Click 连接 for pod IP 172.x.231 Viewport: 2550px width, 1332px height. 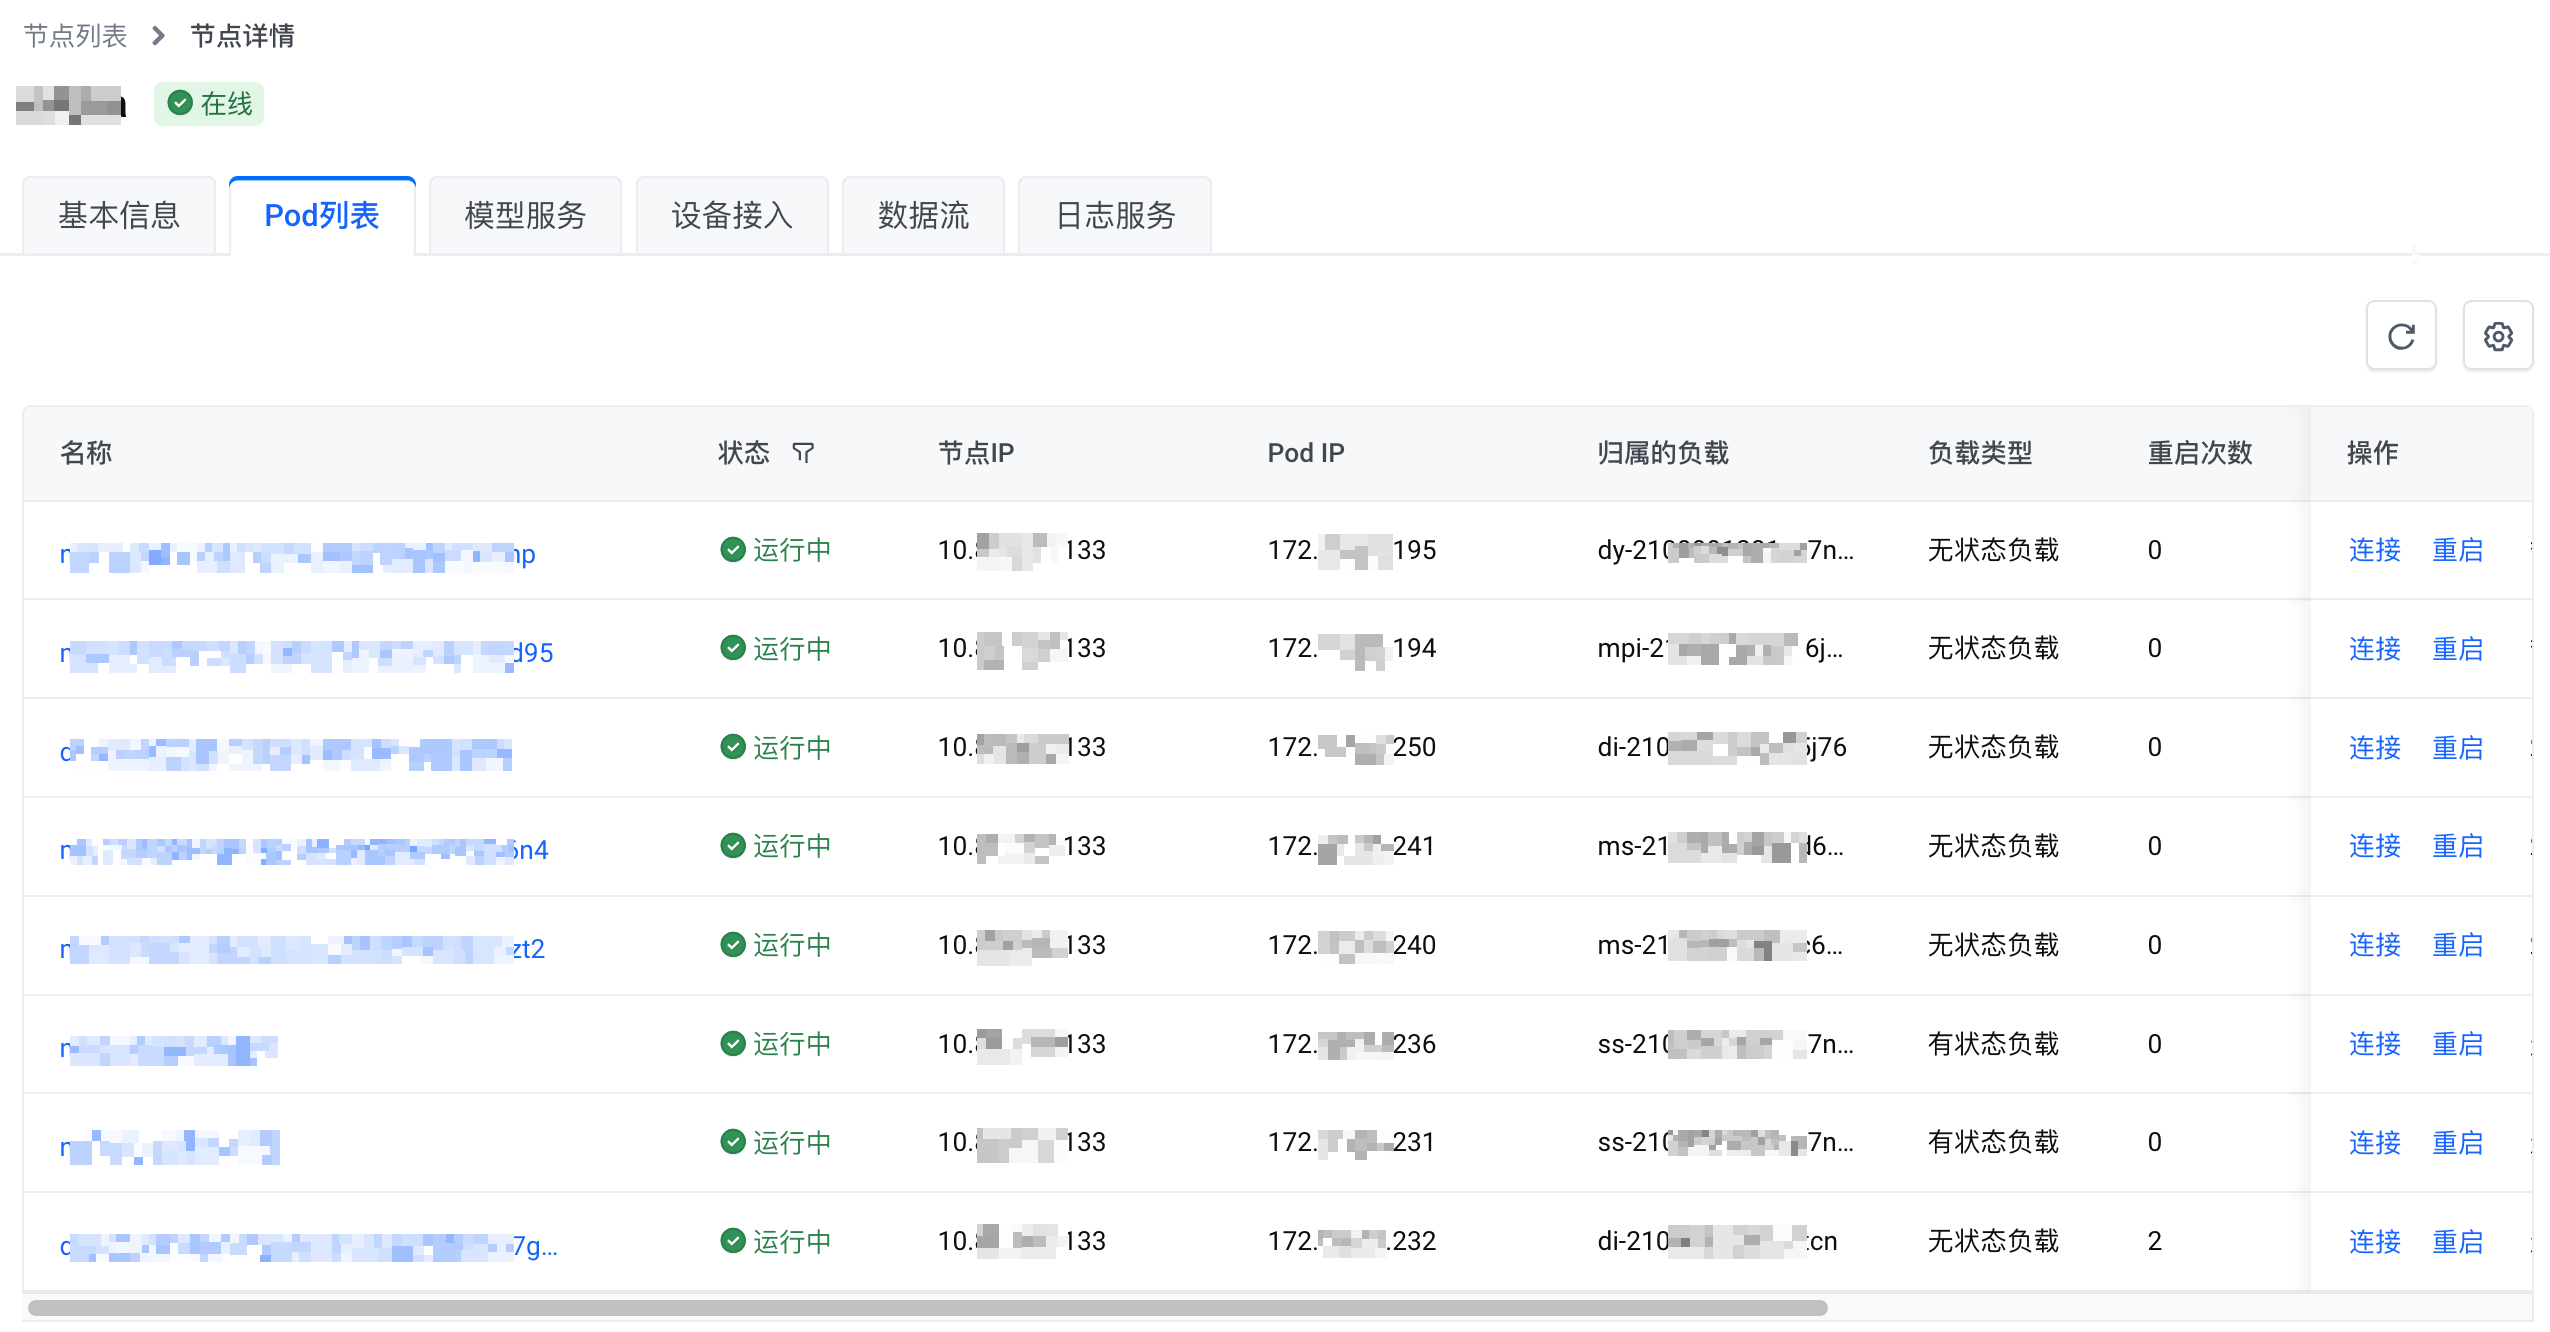point(2374,1143)
